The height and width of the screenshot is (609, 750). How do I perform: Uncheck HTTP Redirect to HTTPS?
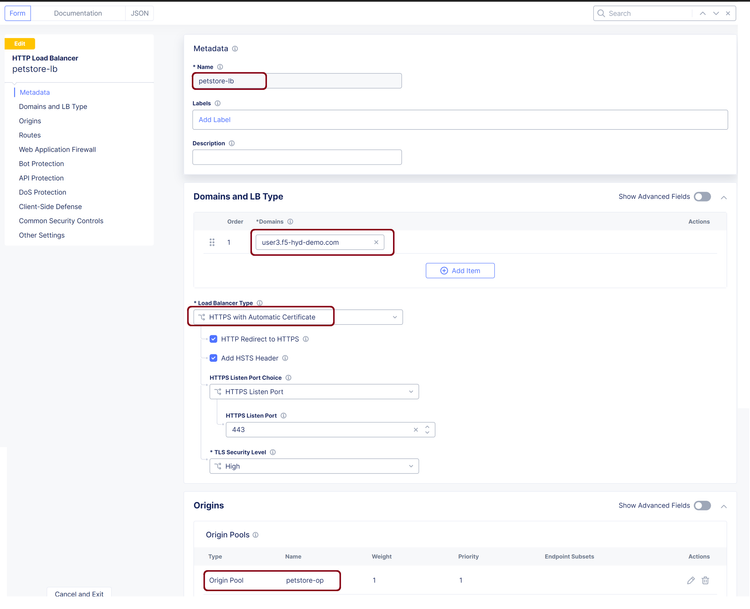tap(213, 339)
